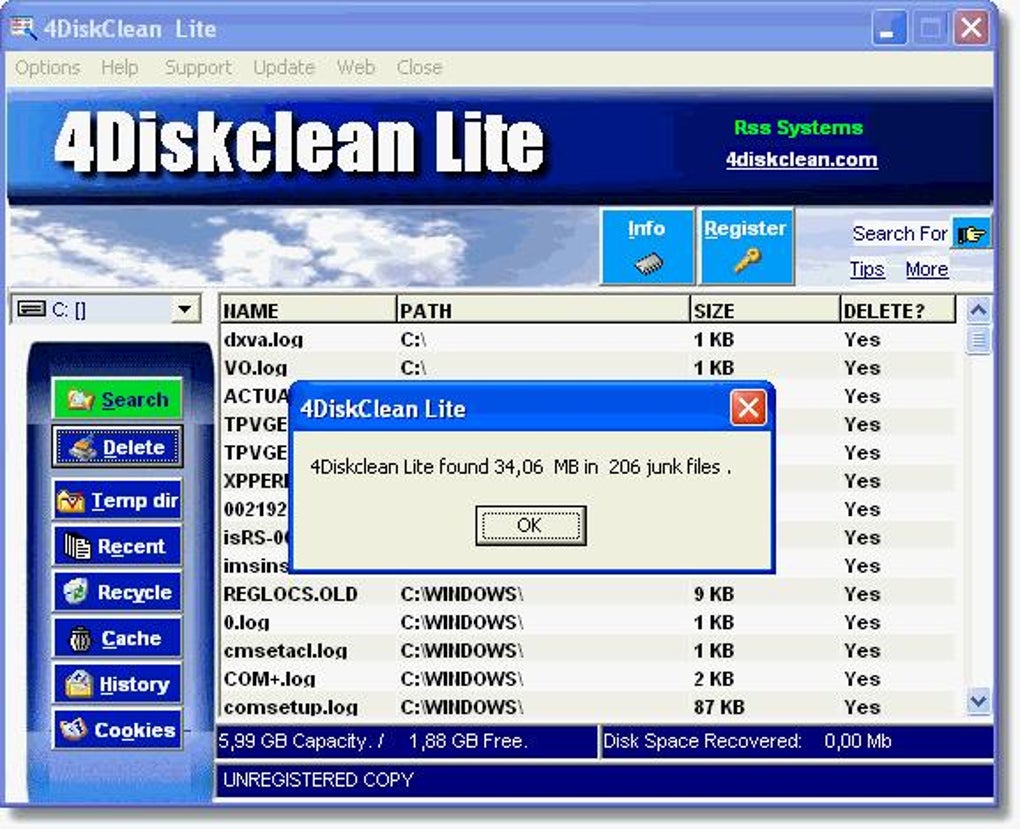Screen dimensions: 1020x829
Task: Toggle Yes for the comsetup.log row
Action: [862, 707]
